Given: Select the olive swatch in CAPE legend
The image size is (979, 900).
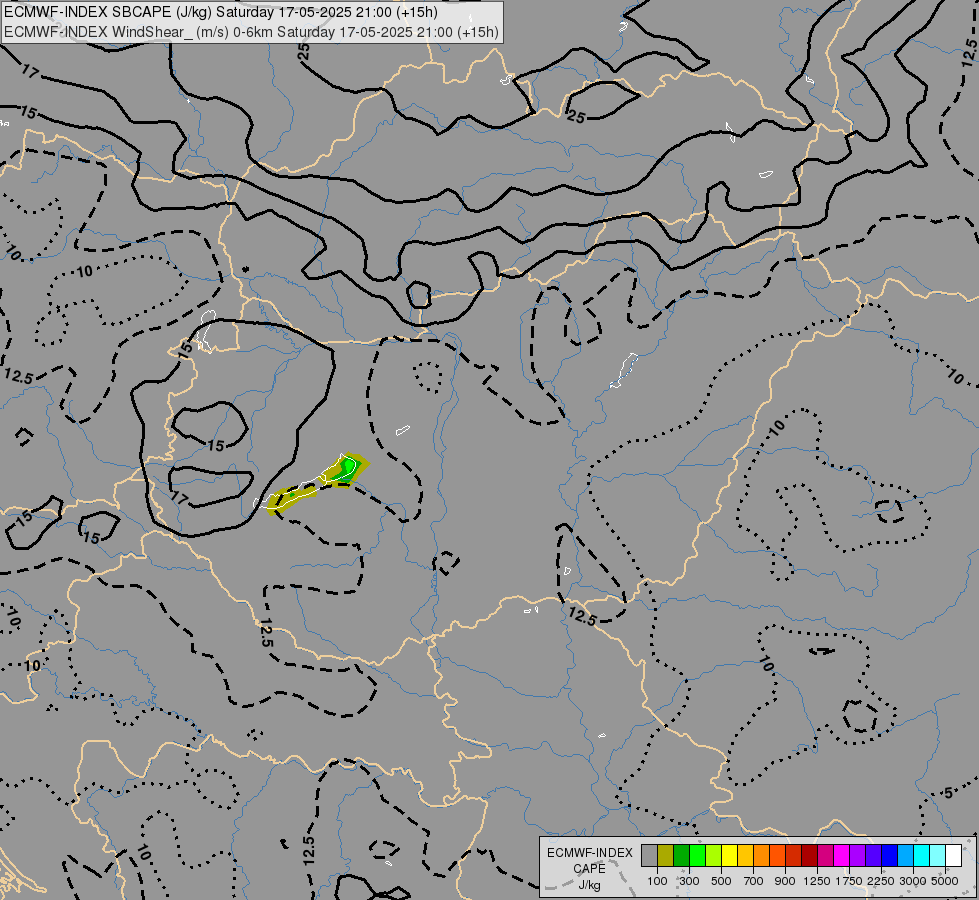Looking at the screenshot, I should (666, 856).
